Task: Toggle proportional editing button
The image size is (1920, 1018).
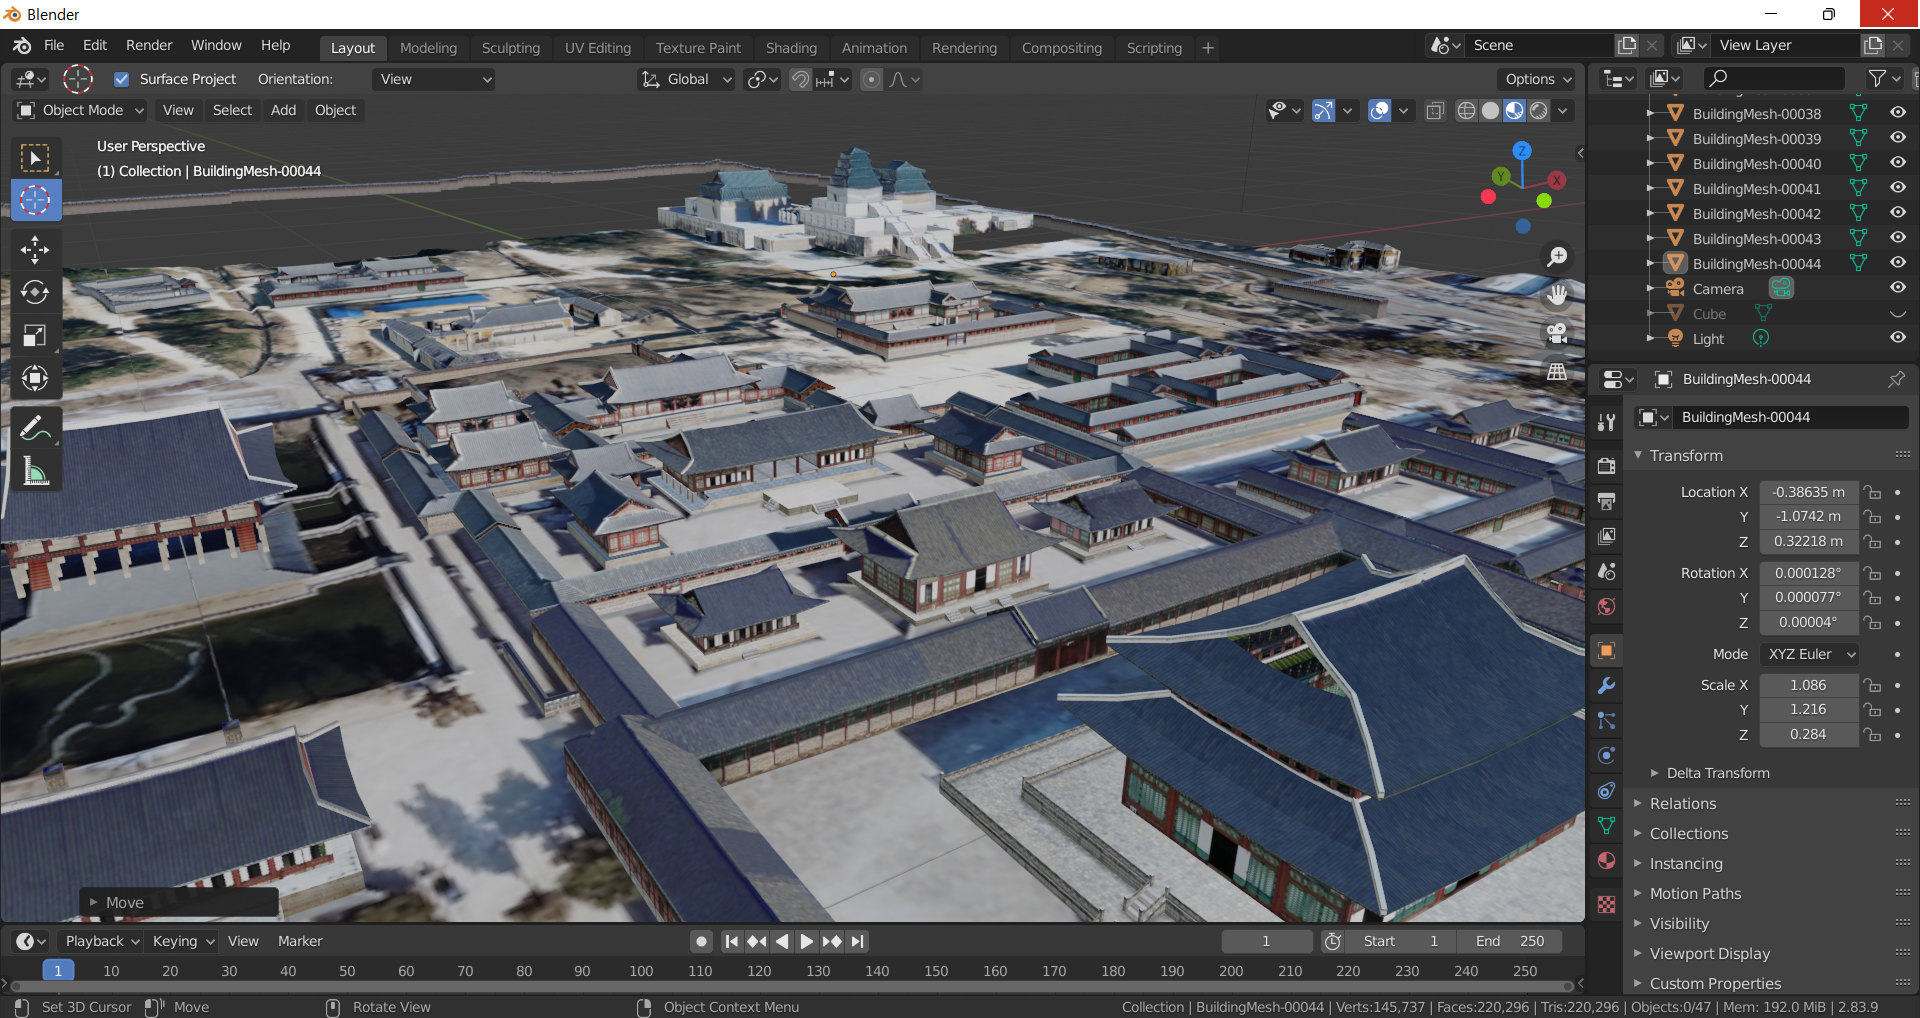Action: coord(872,79)
